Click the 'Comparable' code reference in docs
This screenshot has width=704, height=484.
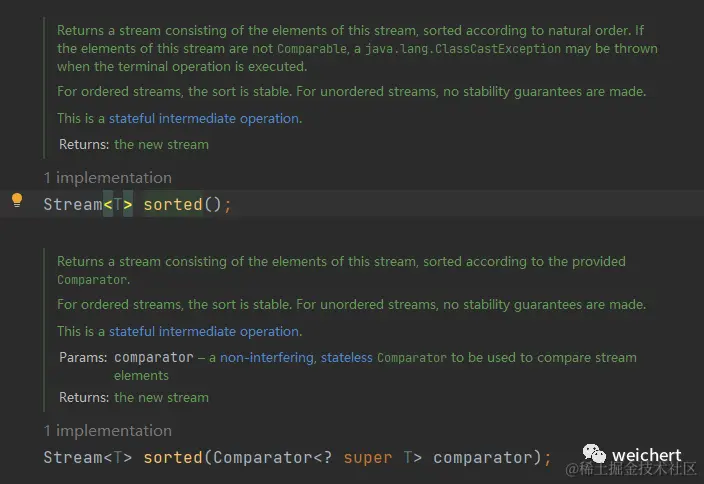pyautogui.click(x=312, y=48)
